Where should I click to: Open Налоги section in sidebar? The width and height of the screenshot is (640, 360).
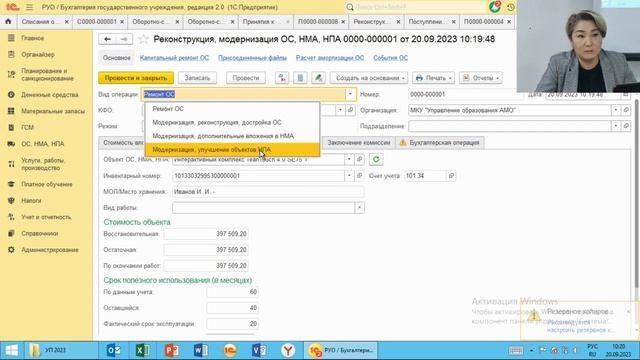tap(31, 200)
